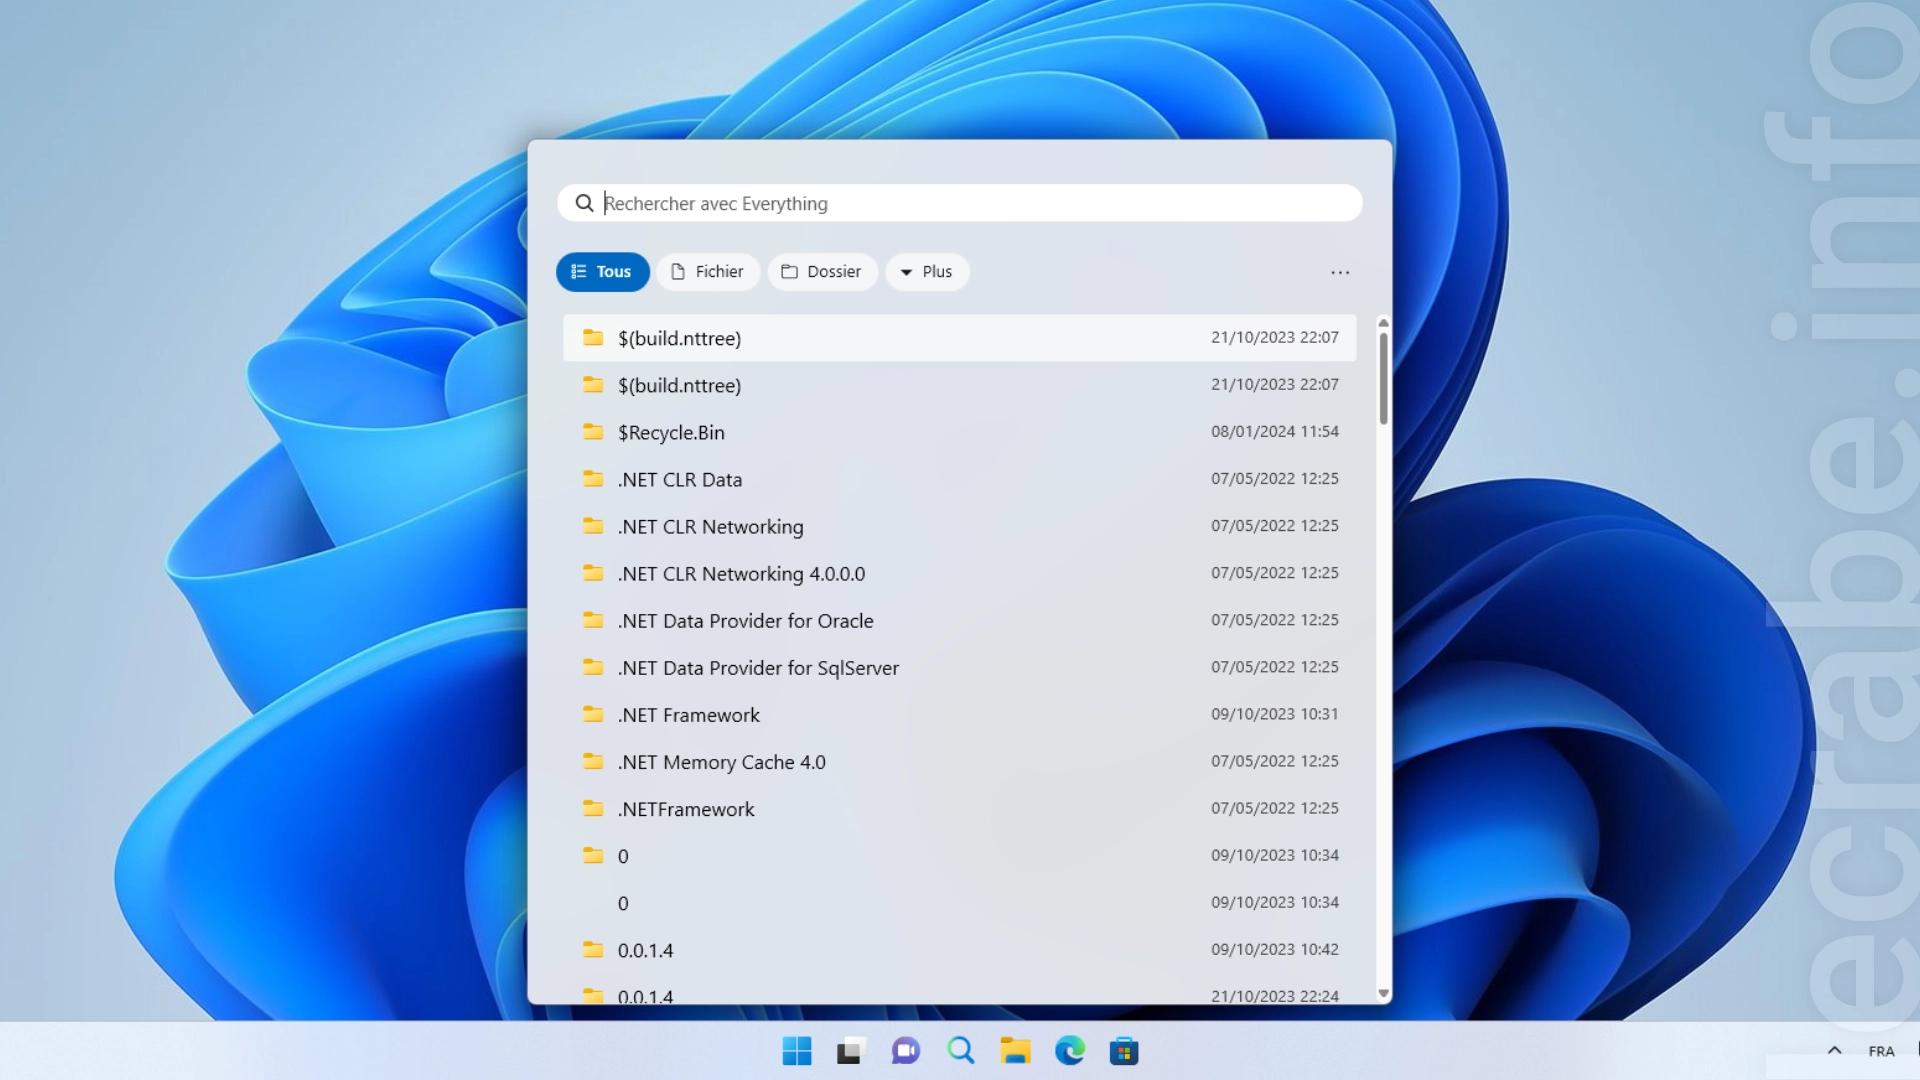Click the 09/10/2023 10:31 date entry
Image resolution: width=1920 pixels, height=1080 pixels.
(1274, 714)
